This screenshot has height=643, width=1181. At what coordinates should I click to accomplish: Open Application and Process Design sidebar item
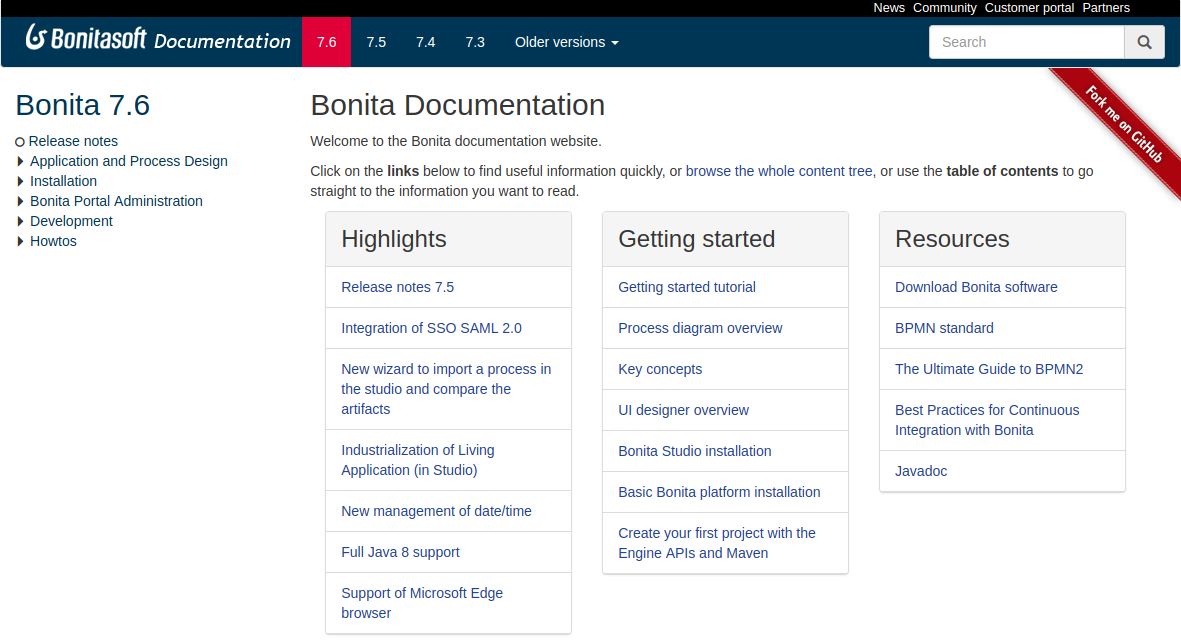tap(129, 161)
